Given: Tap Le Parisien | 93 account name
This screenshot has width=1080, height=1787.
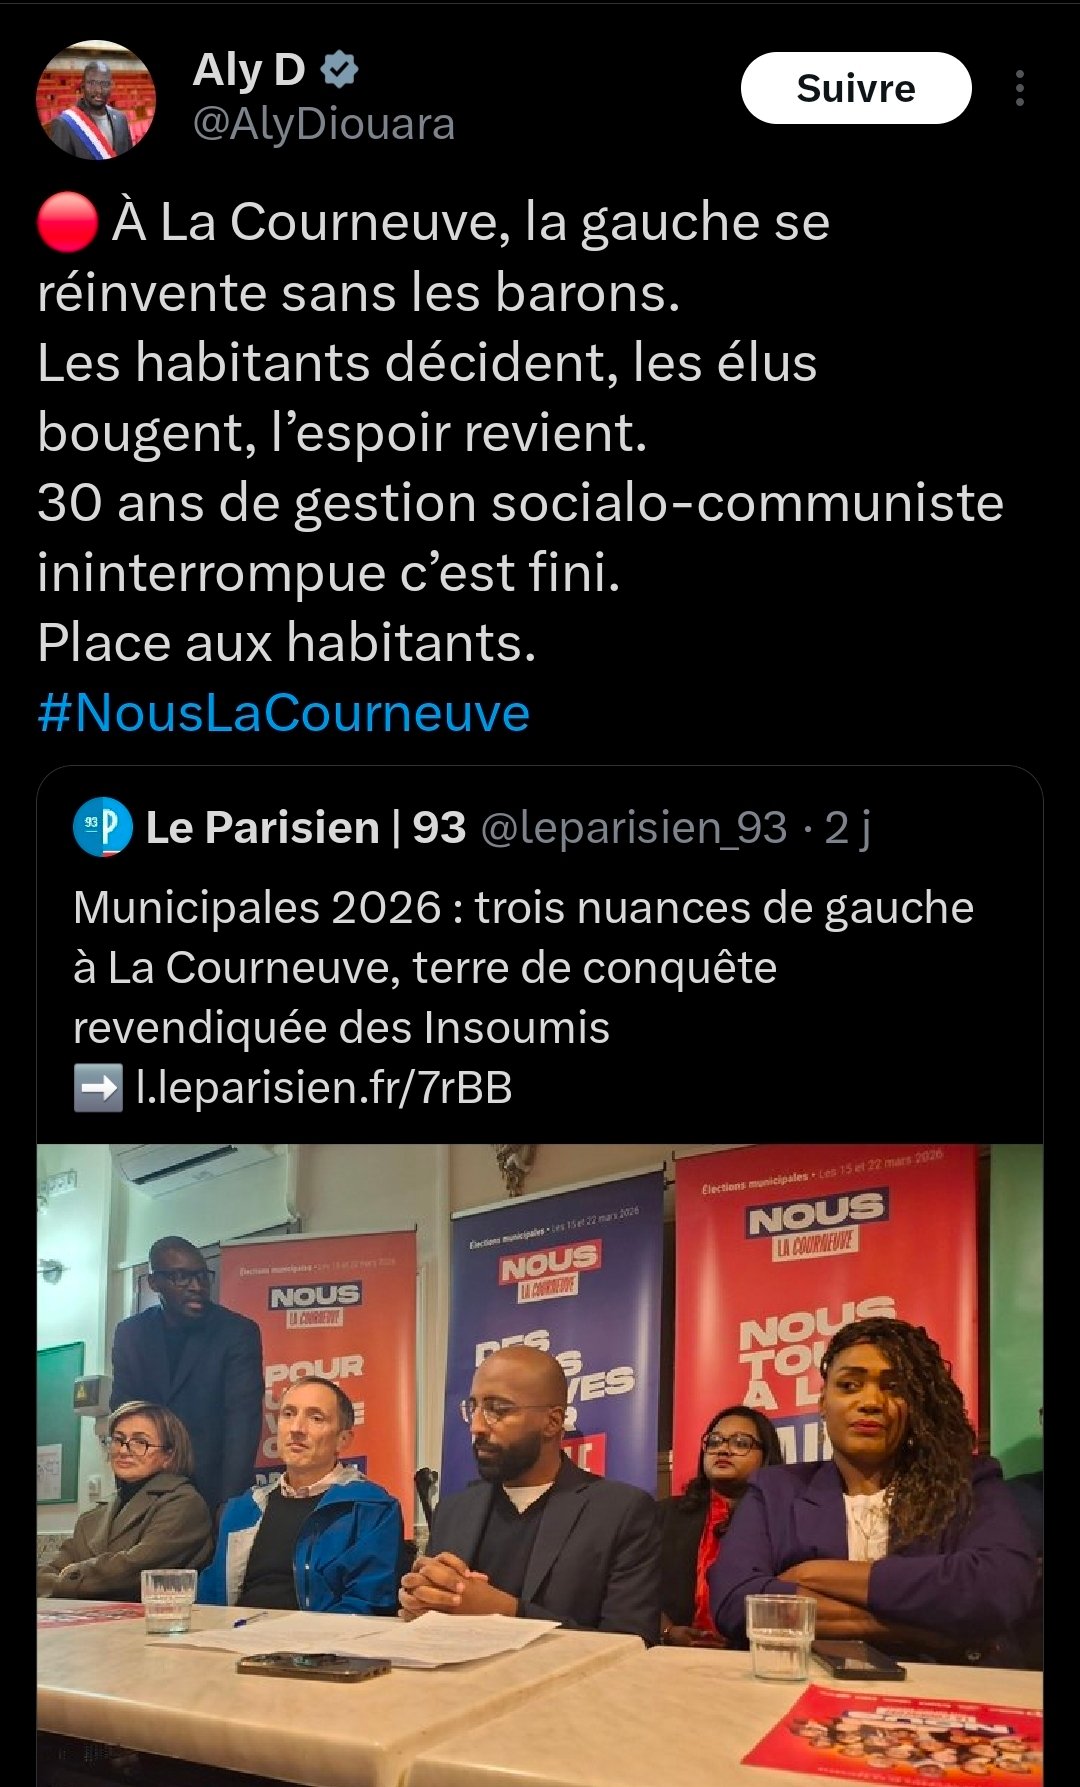Looking at the screenshot, I should (x=306, y=827).
